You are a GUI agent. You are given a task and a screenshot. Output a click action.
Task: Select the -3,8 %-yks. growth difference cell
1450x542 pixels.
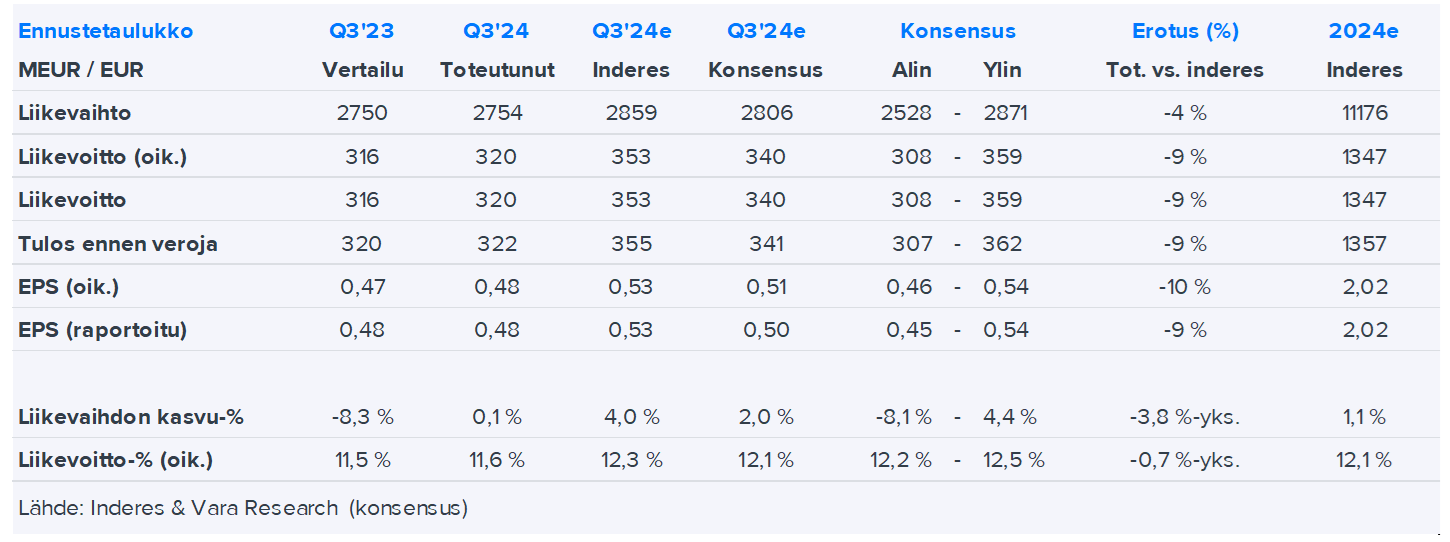(x=1185, y=417)
